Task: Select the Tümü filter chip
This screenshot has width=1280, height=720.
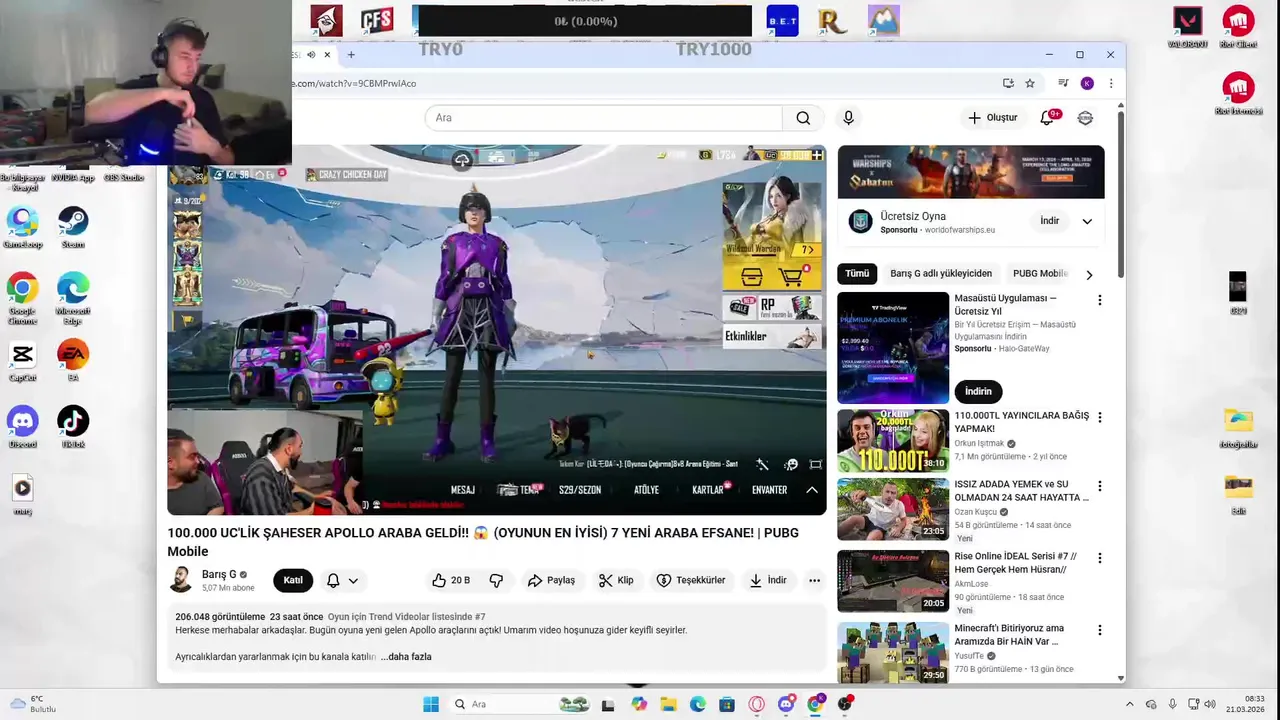Action: [857, 273]
